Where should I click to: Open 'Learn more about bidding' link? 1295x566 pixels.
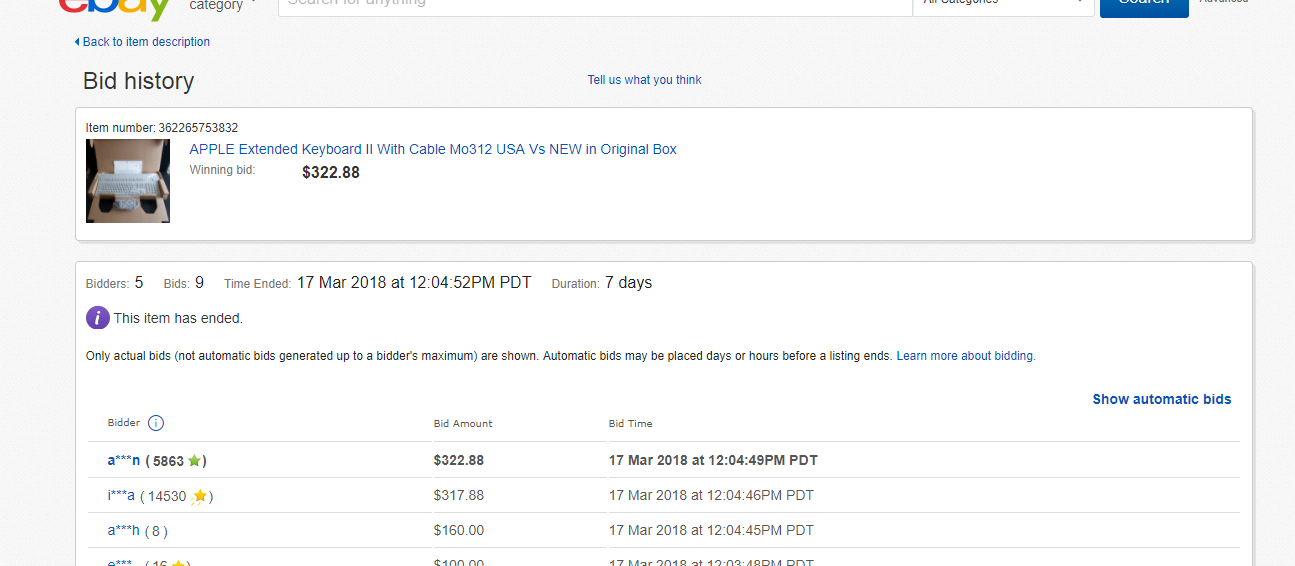[x=964, y=356]
